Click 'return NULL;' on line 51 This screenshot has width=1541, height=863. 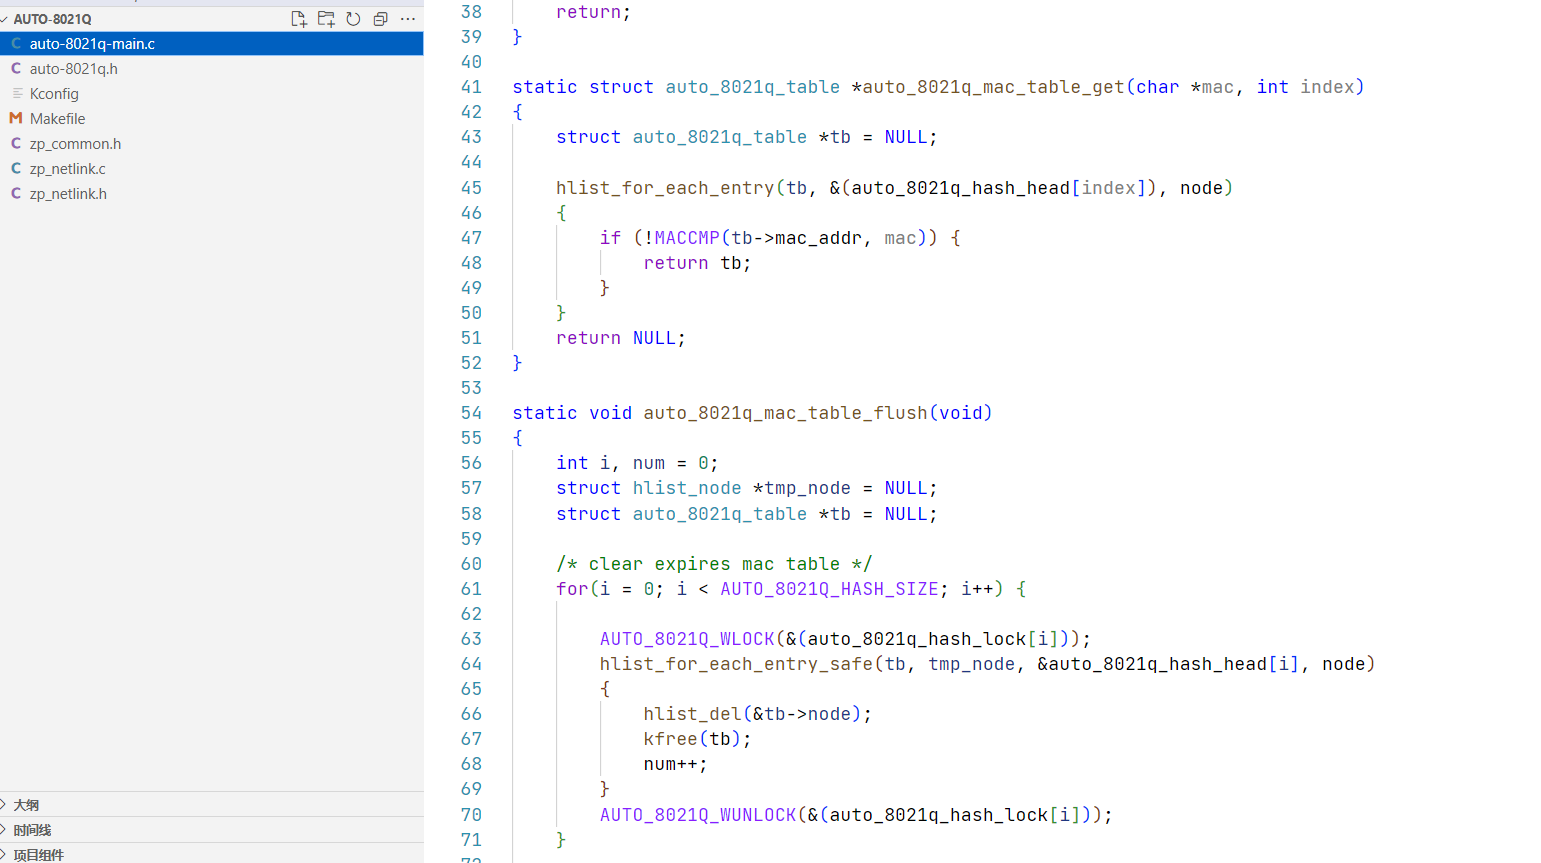pos(621,338)
